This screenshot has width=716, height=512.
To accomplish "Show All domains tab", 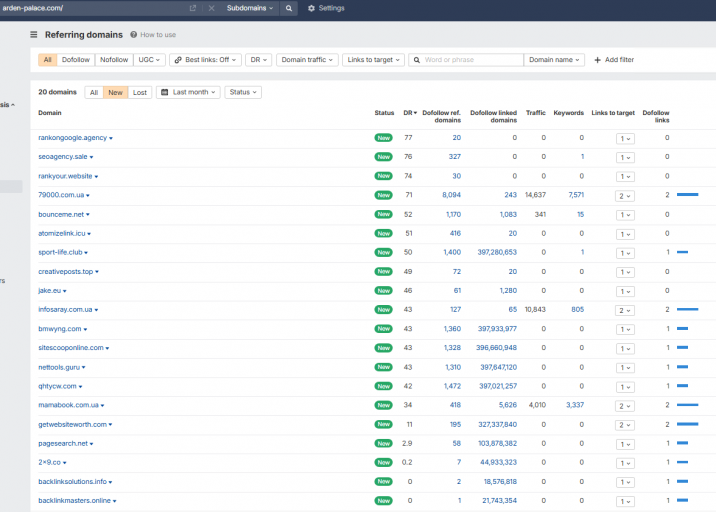I will [x=94, y=92].
